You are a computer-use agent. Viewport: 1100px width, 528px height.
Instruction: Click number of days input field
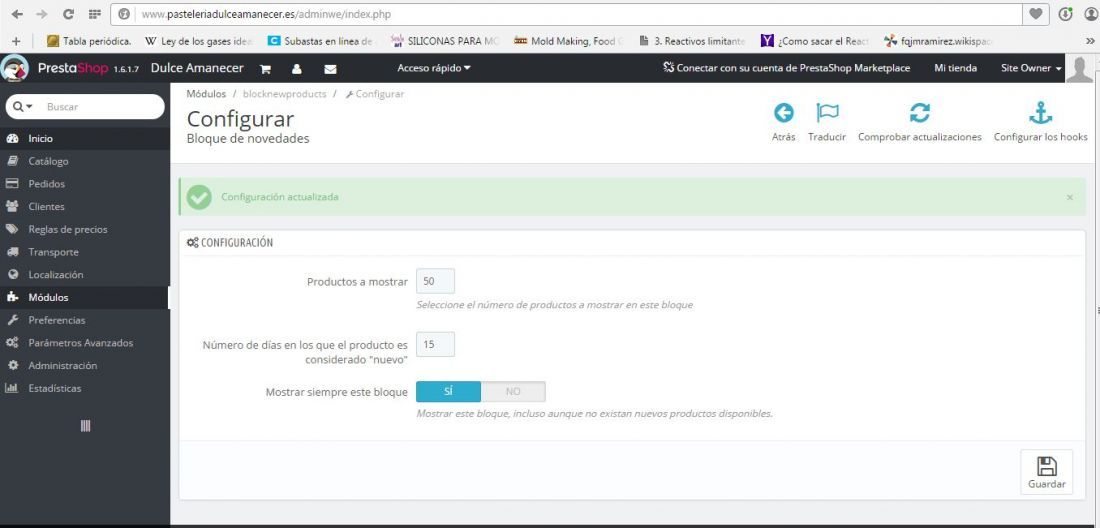[x=435, y=344]
